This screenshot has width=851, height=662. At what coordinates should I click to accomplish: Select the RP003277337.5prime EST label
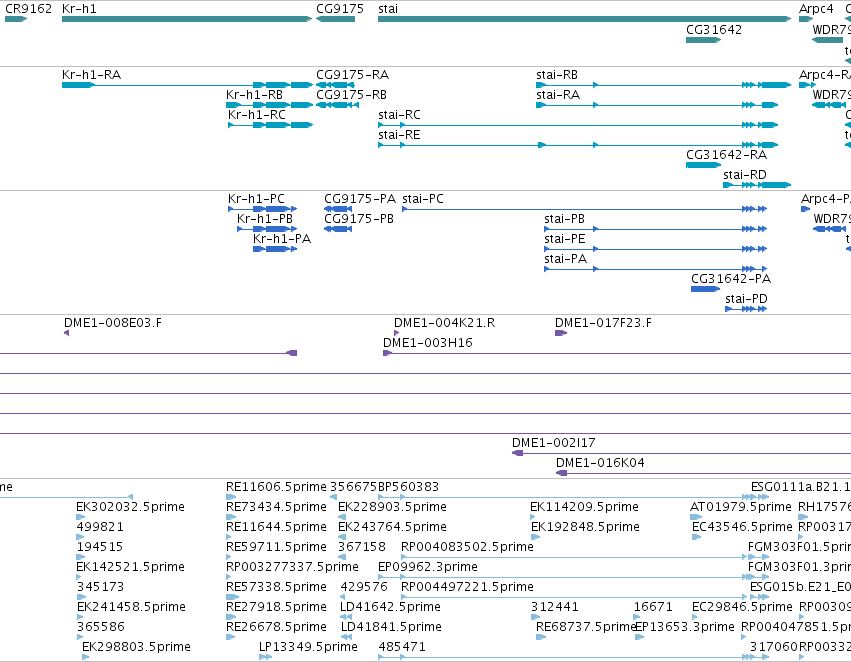click(292, 567)
